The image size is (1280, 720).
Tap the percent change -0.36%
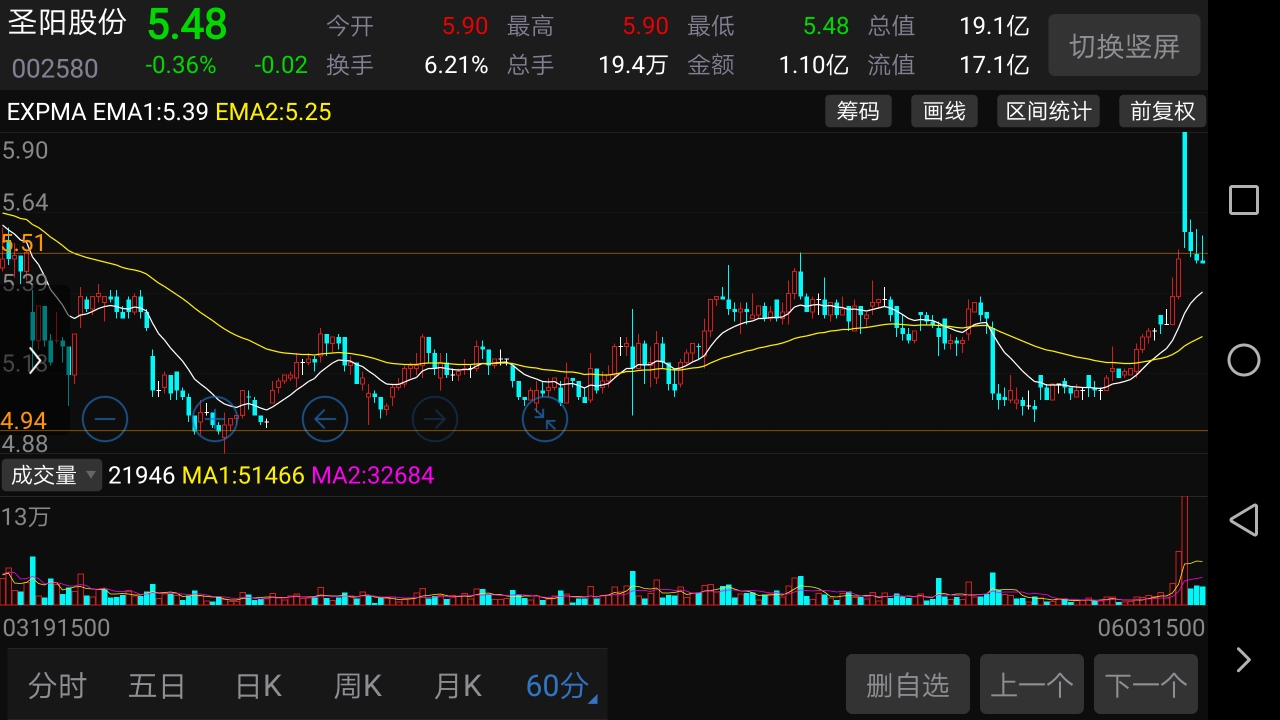[x=180, y=66]
